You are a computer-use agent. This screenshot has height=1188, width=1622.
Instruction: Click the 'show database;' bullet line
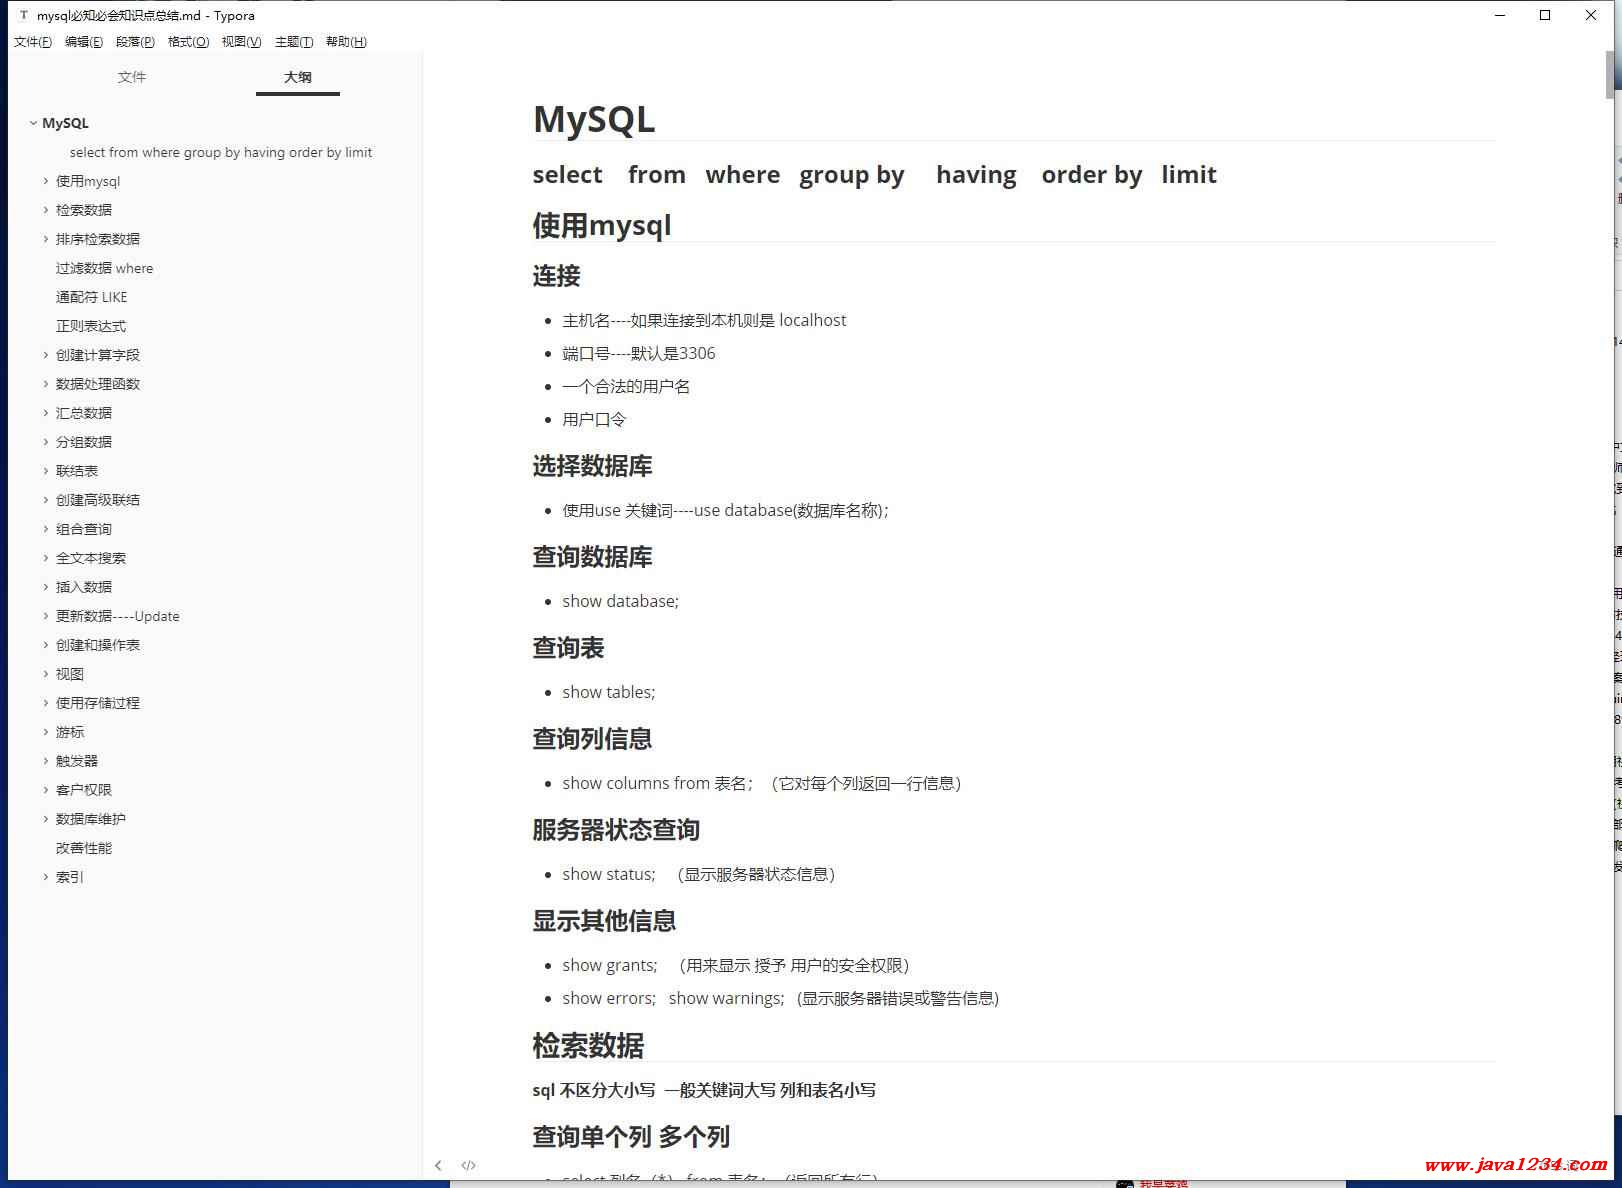[x=620, y=601]
